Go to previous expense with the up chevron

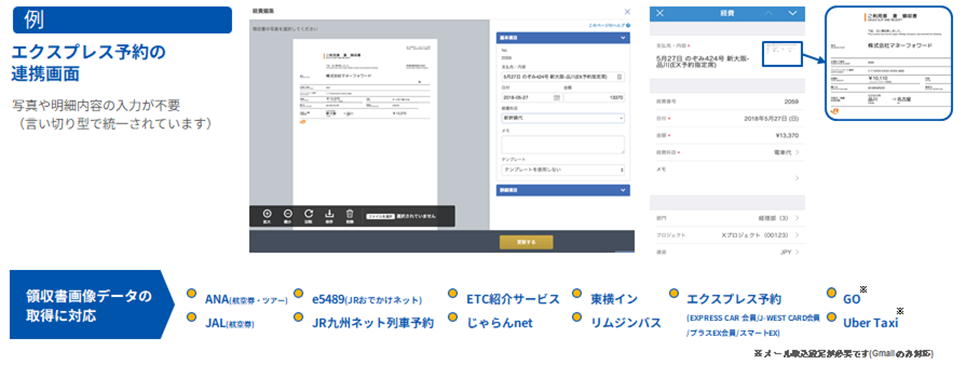769,12
